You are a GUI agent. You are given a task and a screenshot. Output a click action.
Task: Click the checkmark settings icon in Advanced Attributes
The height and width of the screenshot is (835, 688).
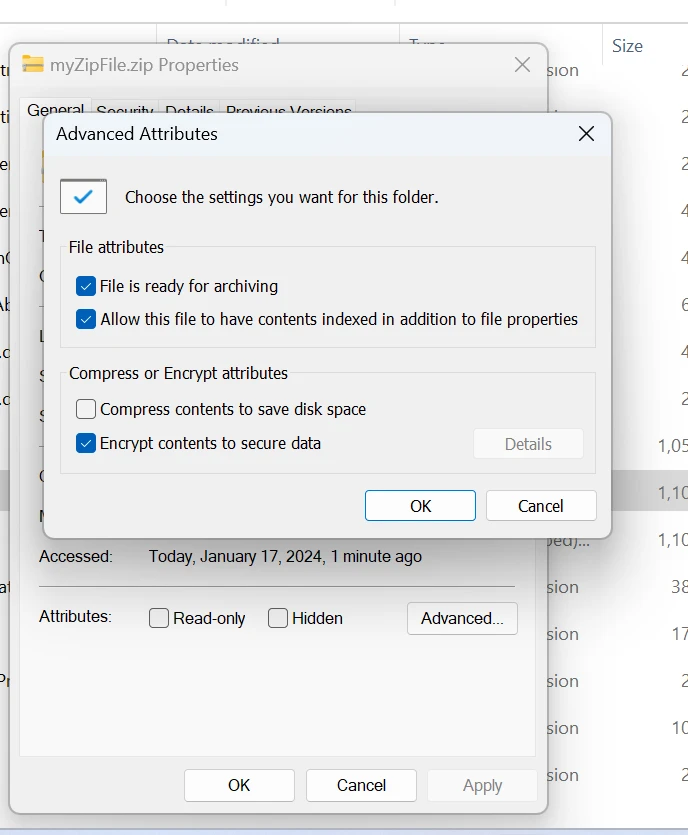point(83,196)
